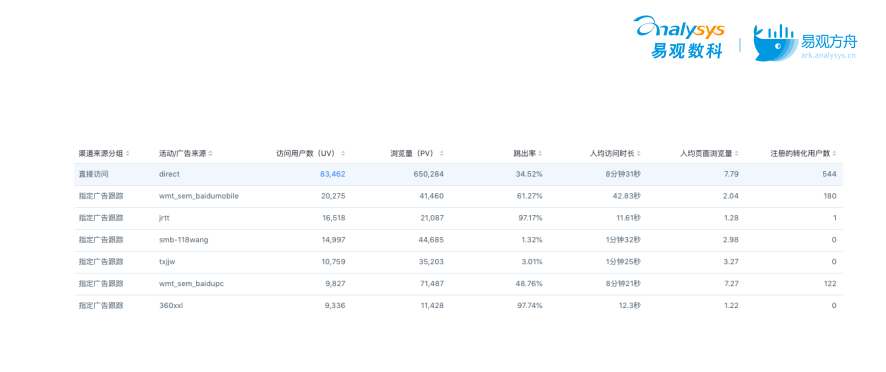Click the 35,203 PV value

coord(431,262)
